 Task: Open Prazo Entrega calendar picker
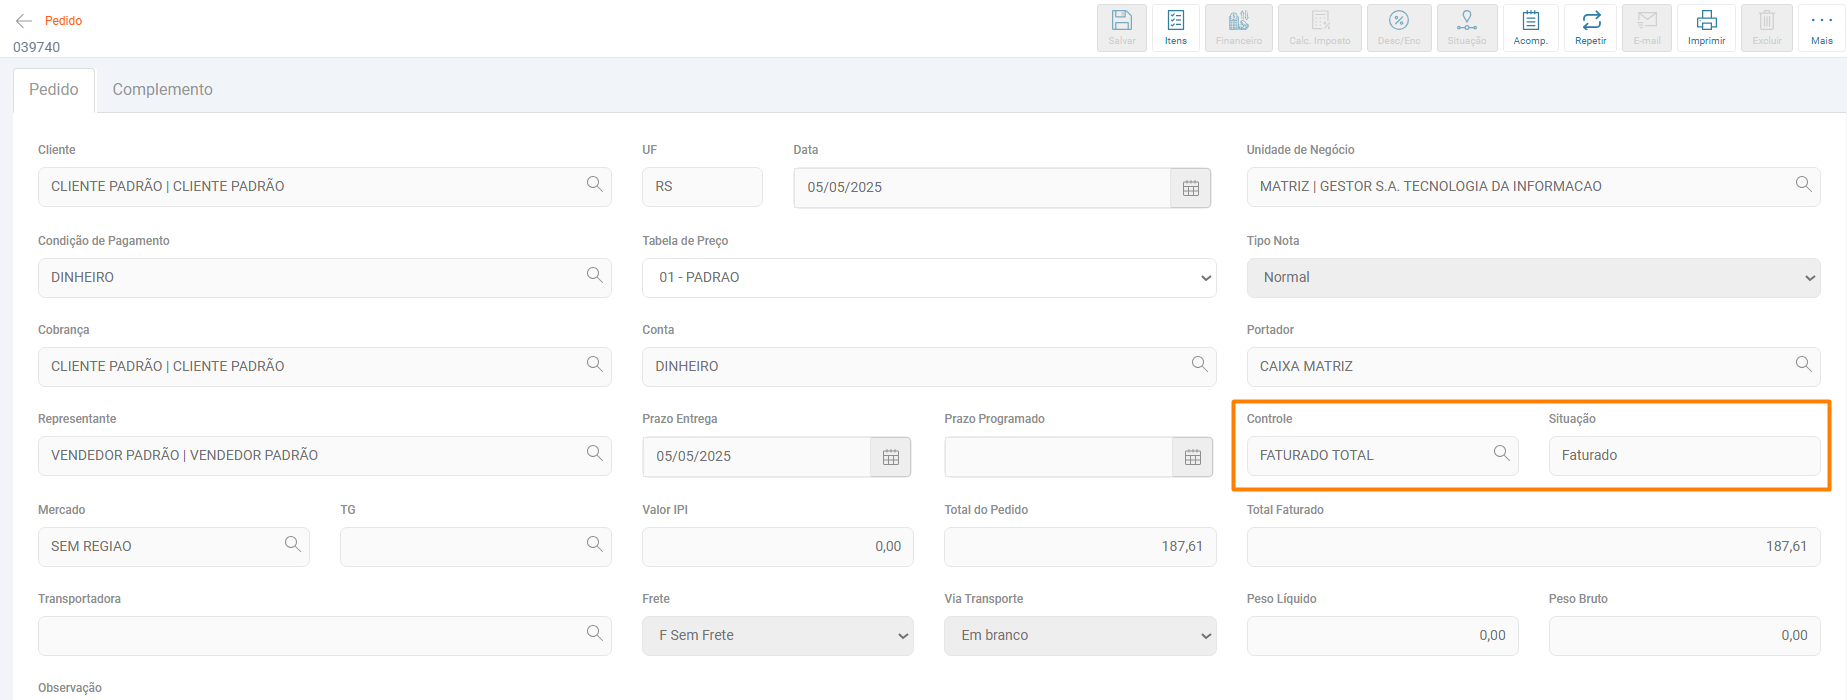[890, 457]
